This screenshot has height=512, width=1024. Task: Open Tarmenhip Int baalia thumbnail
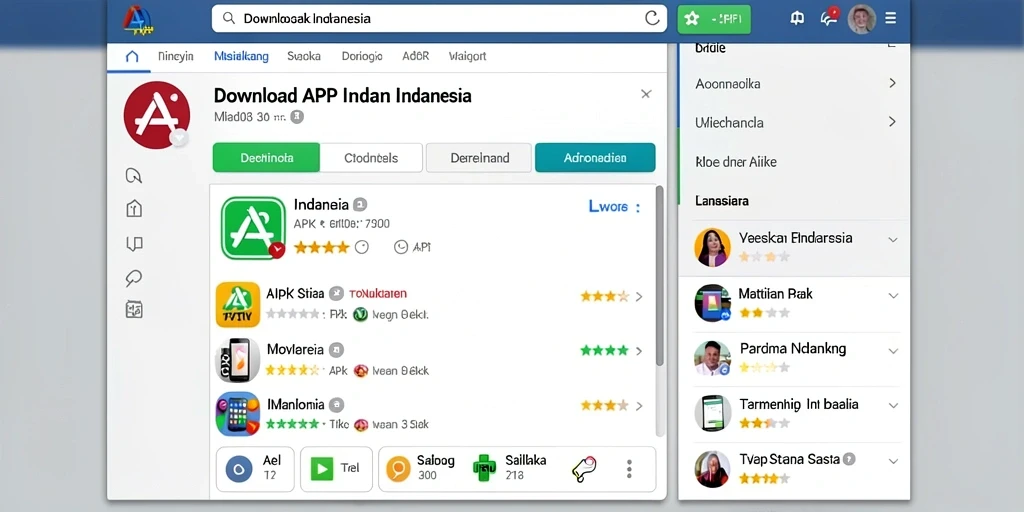(x=712, y=413)
